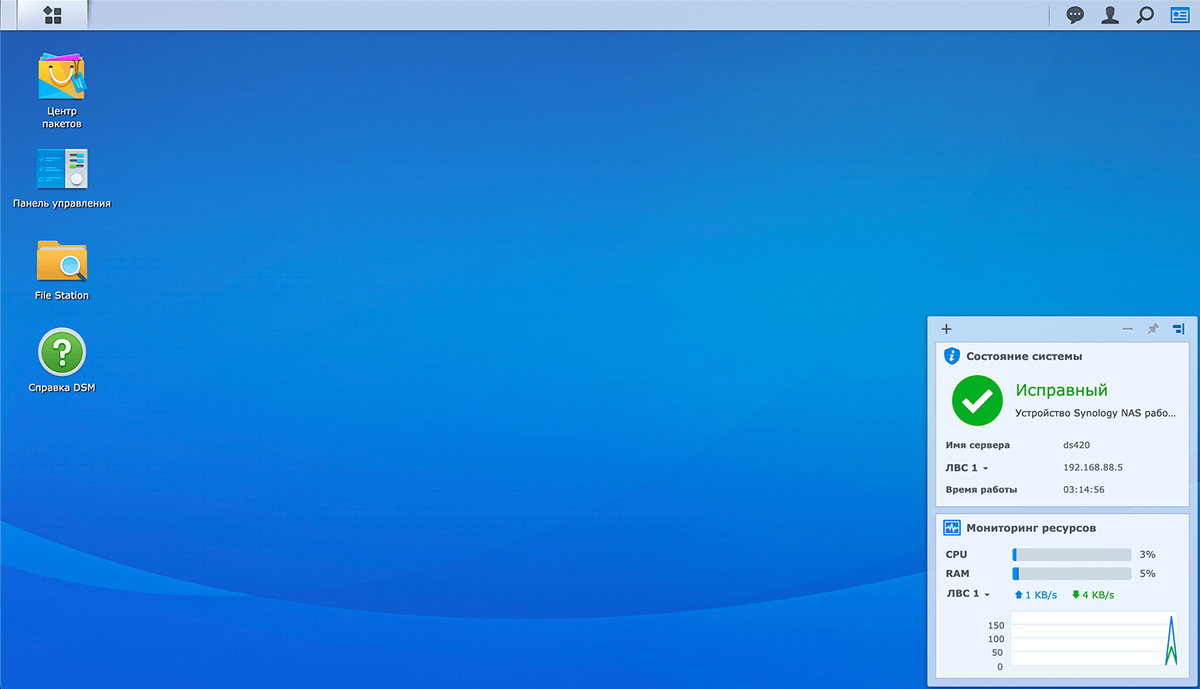1200x689 pixels.
Task: Click server name value ds420
Action: [1077, 445]
